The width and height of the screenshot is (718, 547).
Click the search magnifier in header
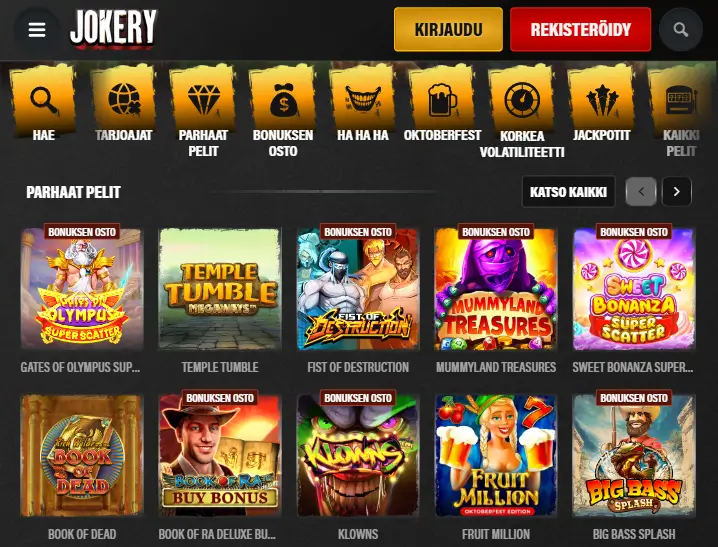pos(680,30)
